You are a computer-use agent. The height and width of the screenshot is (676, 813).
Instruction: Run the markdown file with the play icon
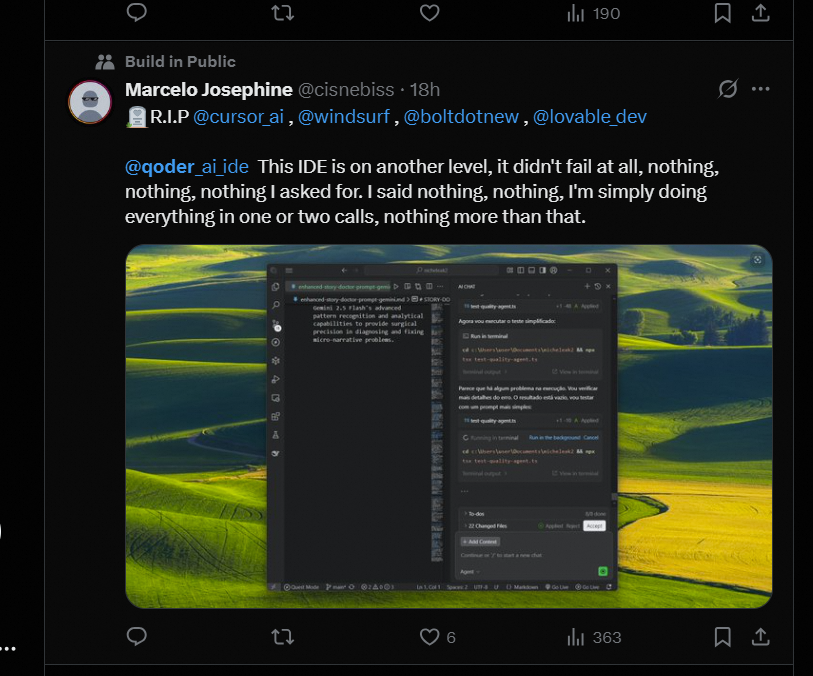pyautogui.click(x=396, y=284)
